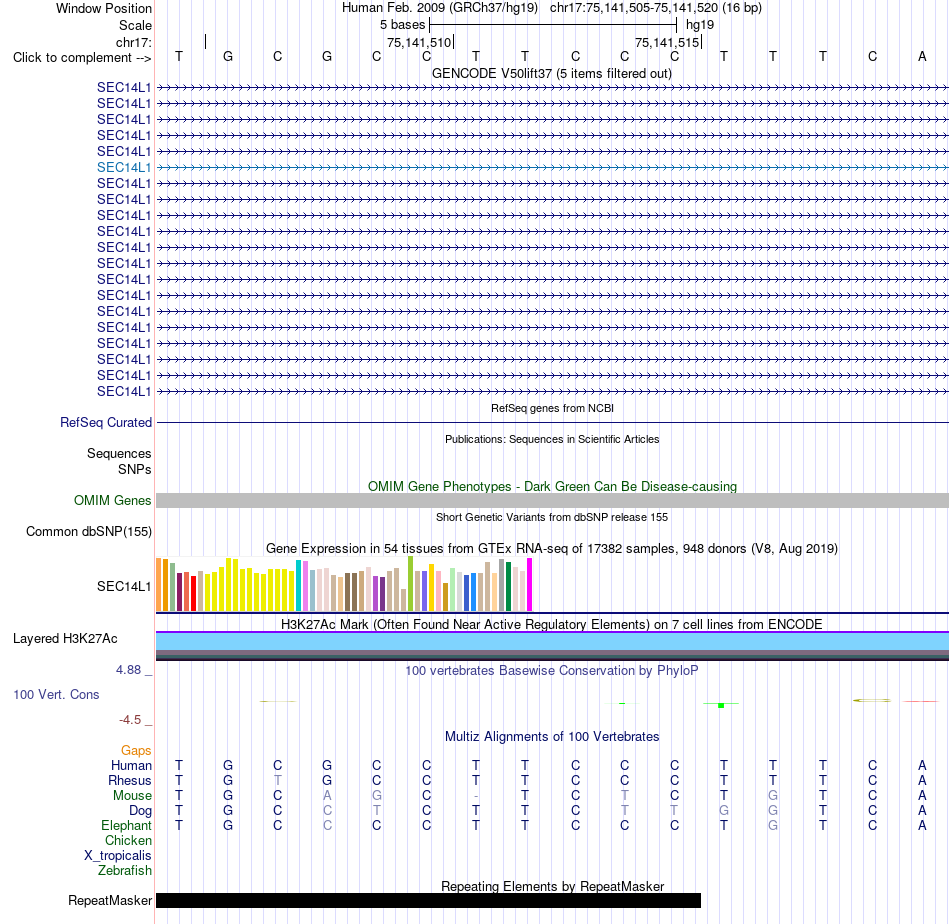
Task: Click the -4.5 lower PhyloP axis value
Action: (130, 720)
